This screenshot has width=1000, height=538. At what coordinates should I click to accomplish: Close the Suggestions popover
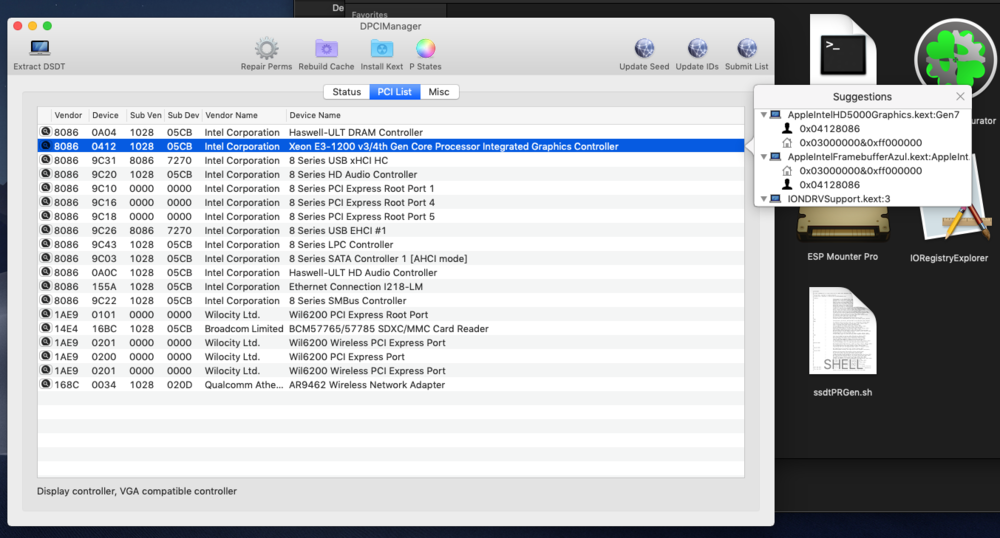tap(960, 96)
